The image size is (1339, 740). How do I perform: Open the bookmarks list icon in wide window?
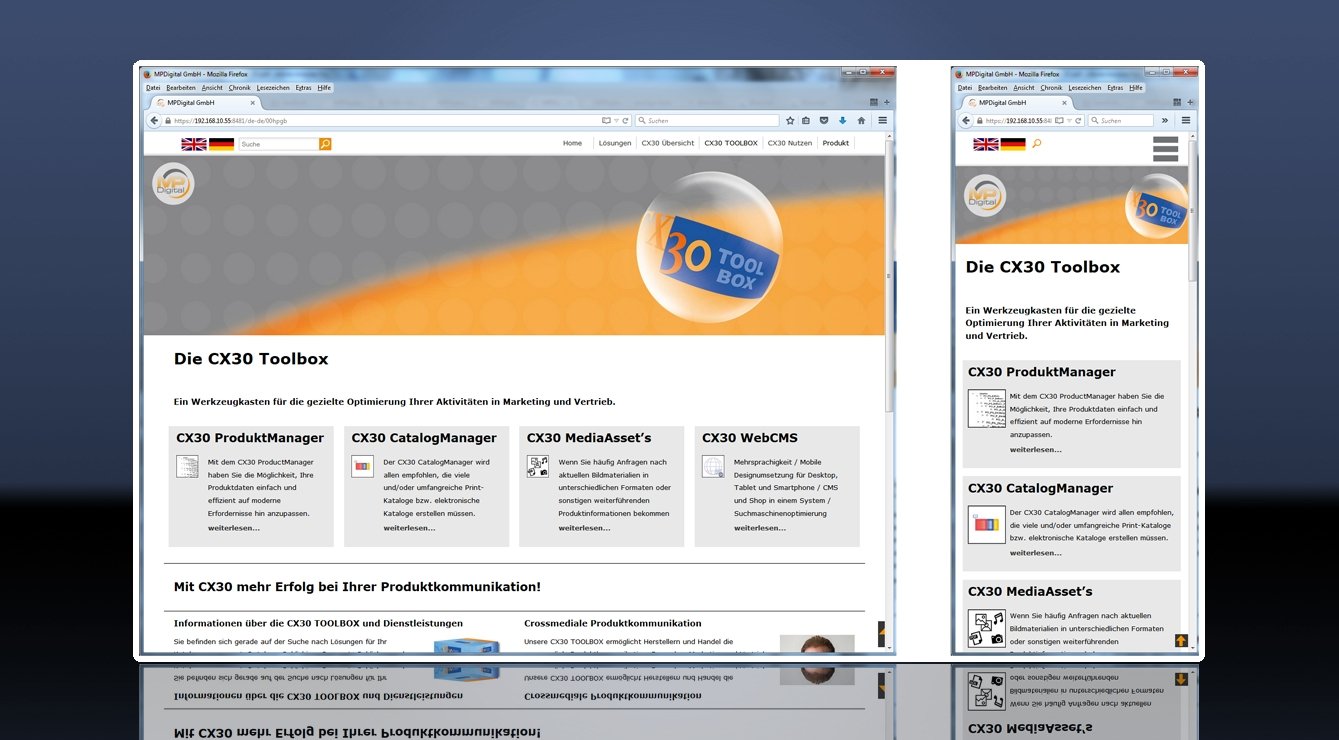click(806, 120)
